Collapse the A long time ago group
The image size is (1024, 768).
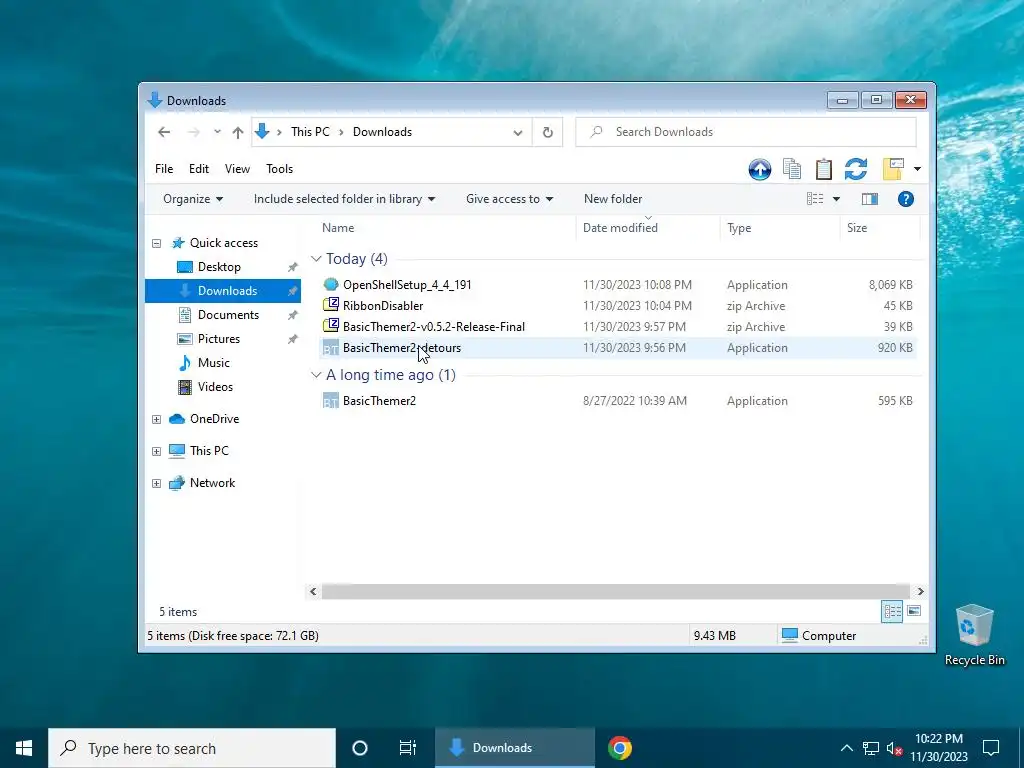point(316,375)
